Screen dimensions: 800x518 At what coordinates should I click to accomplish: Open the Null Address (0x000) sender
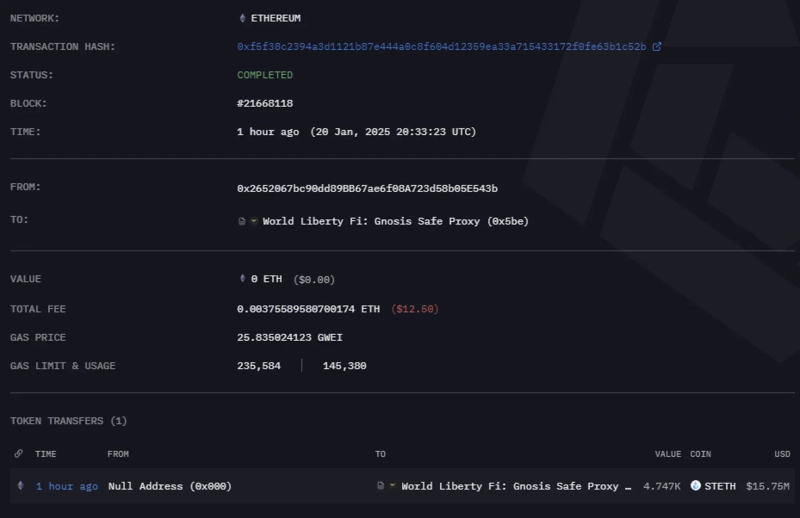pos(169,486)
